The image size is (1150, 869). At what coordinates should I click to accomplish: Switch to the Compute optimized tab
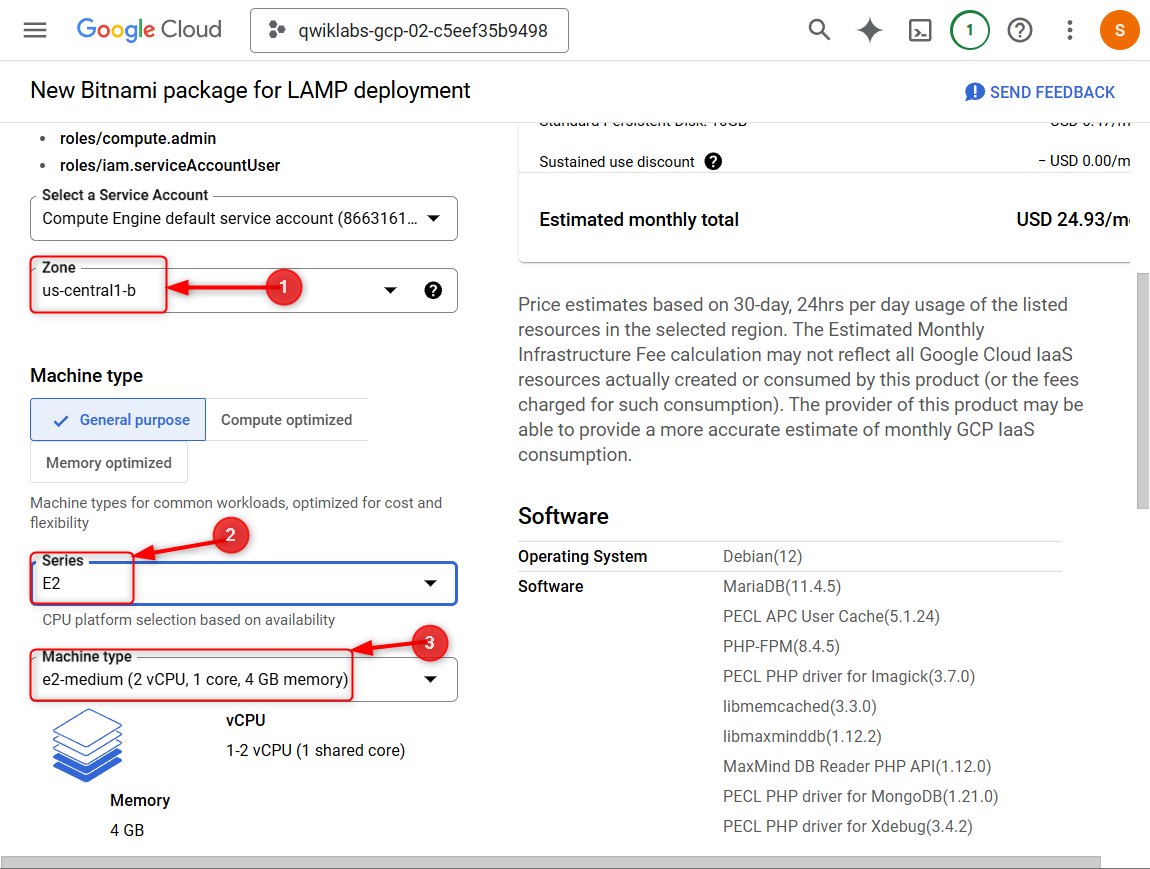[x=287, y=419]
